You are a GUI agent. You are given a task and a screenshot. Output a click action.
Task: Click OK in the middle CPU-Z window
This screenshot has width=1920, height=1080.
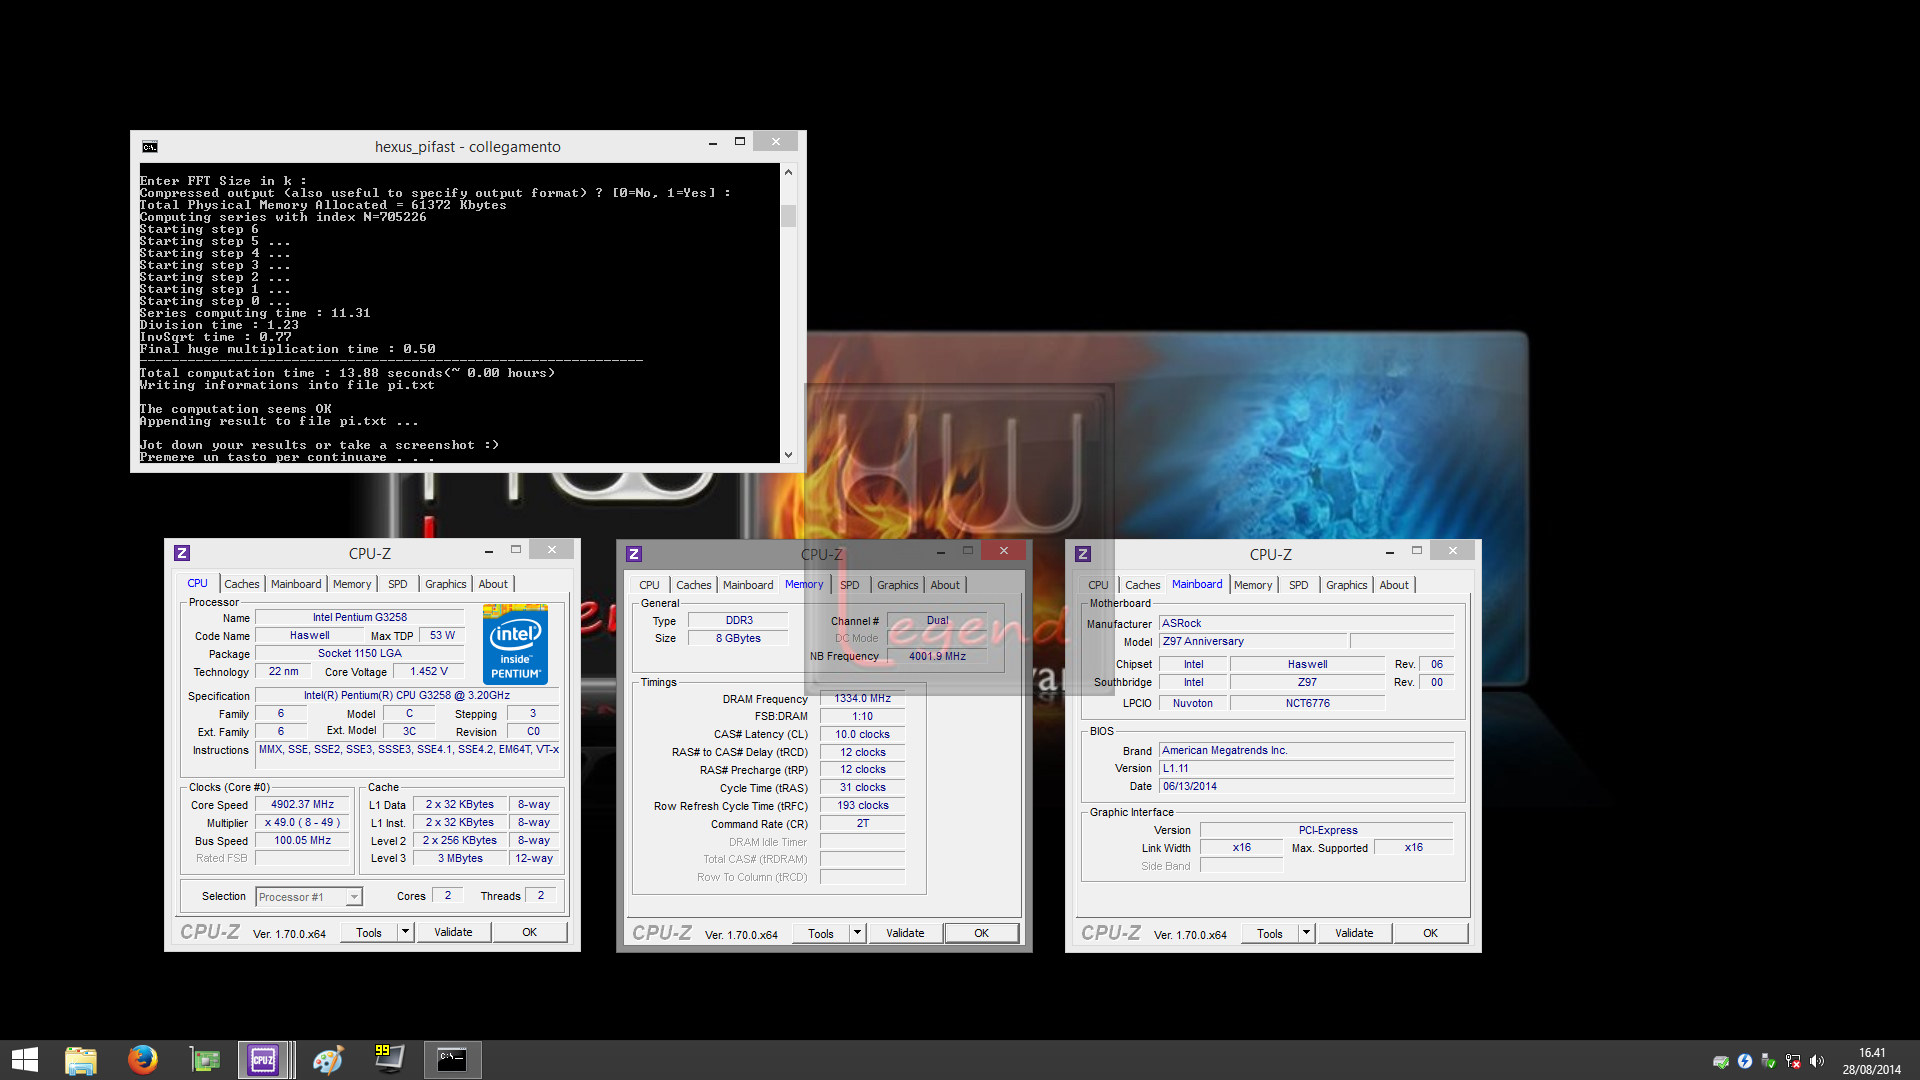coord(982,933)
